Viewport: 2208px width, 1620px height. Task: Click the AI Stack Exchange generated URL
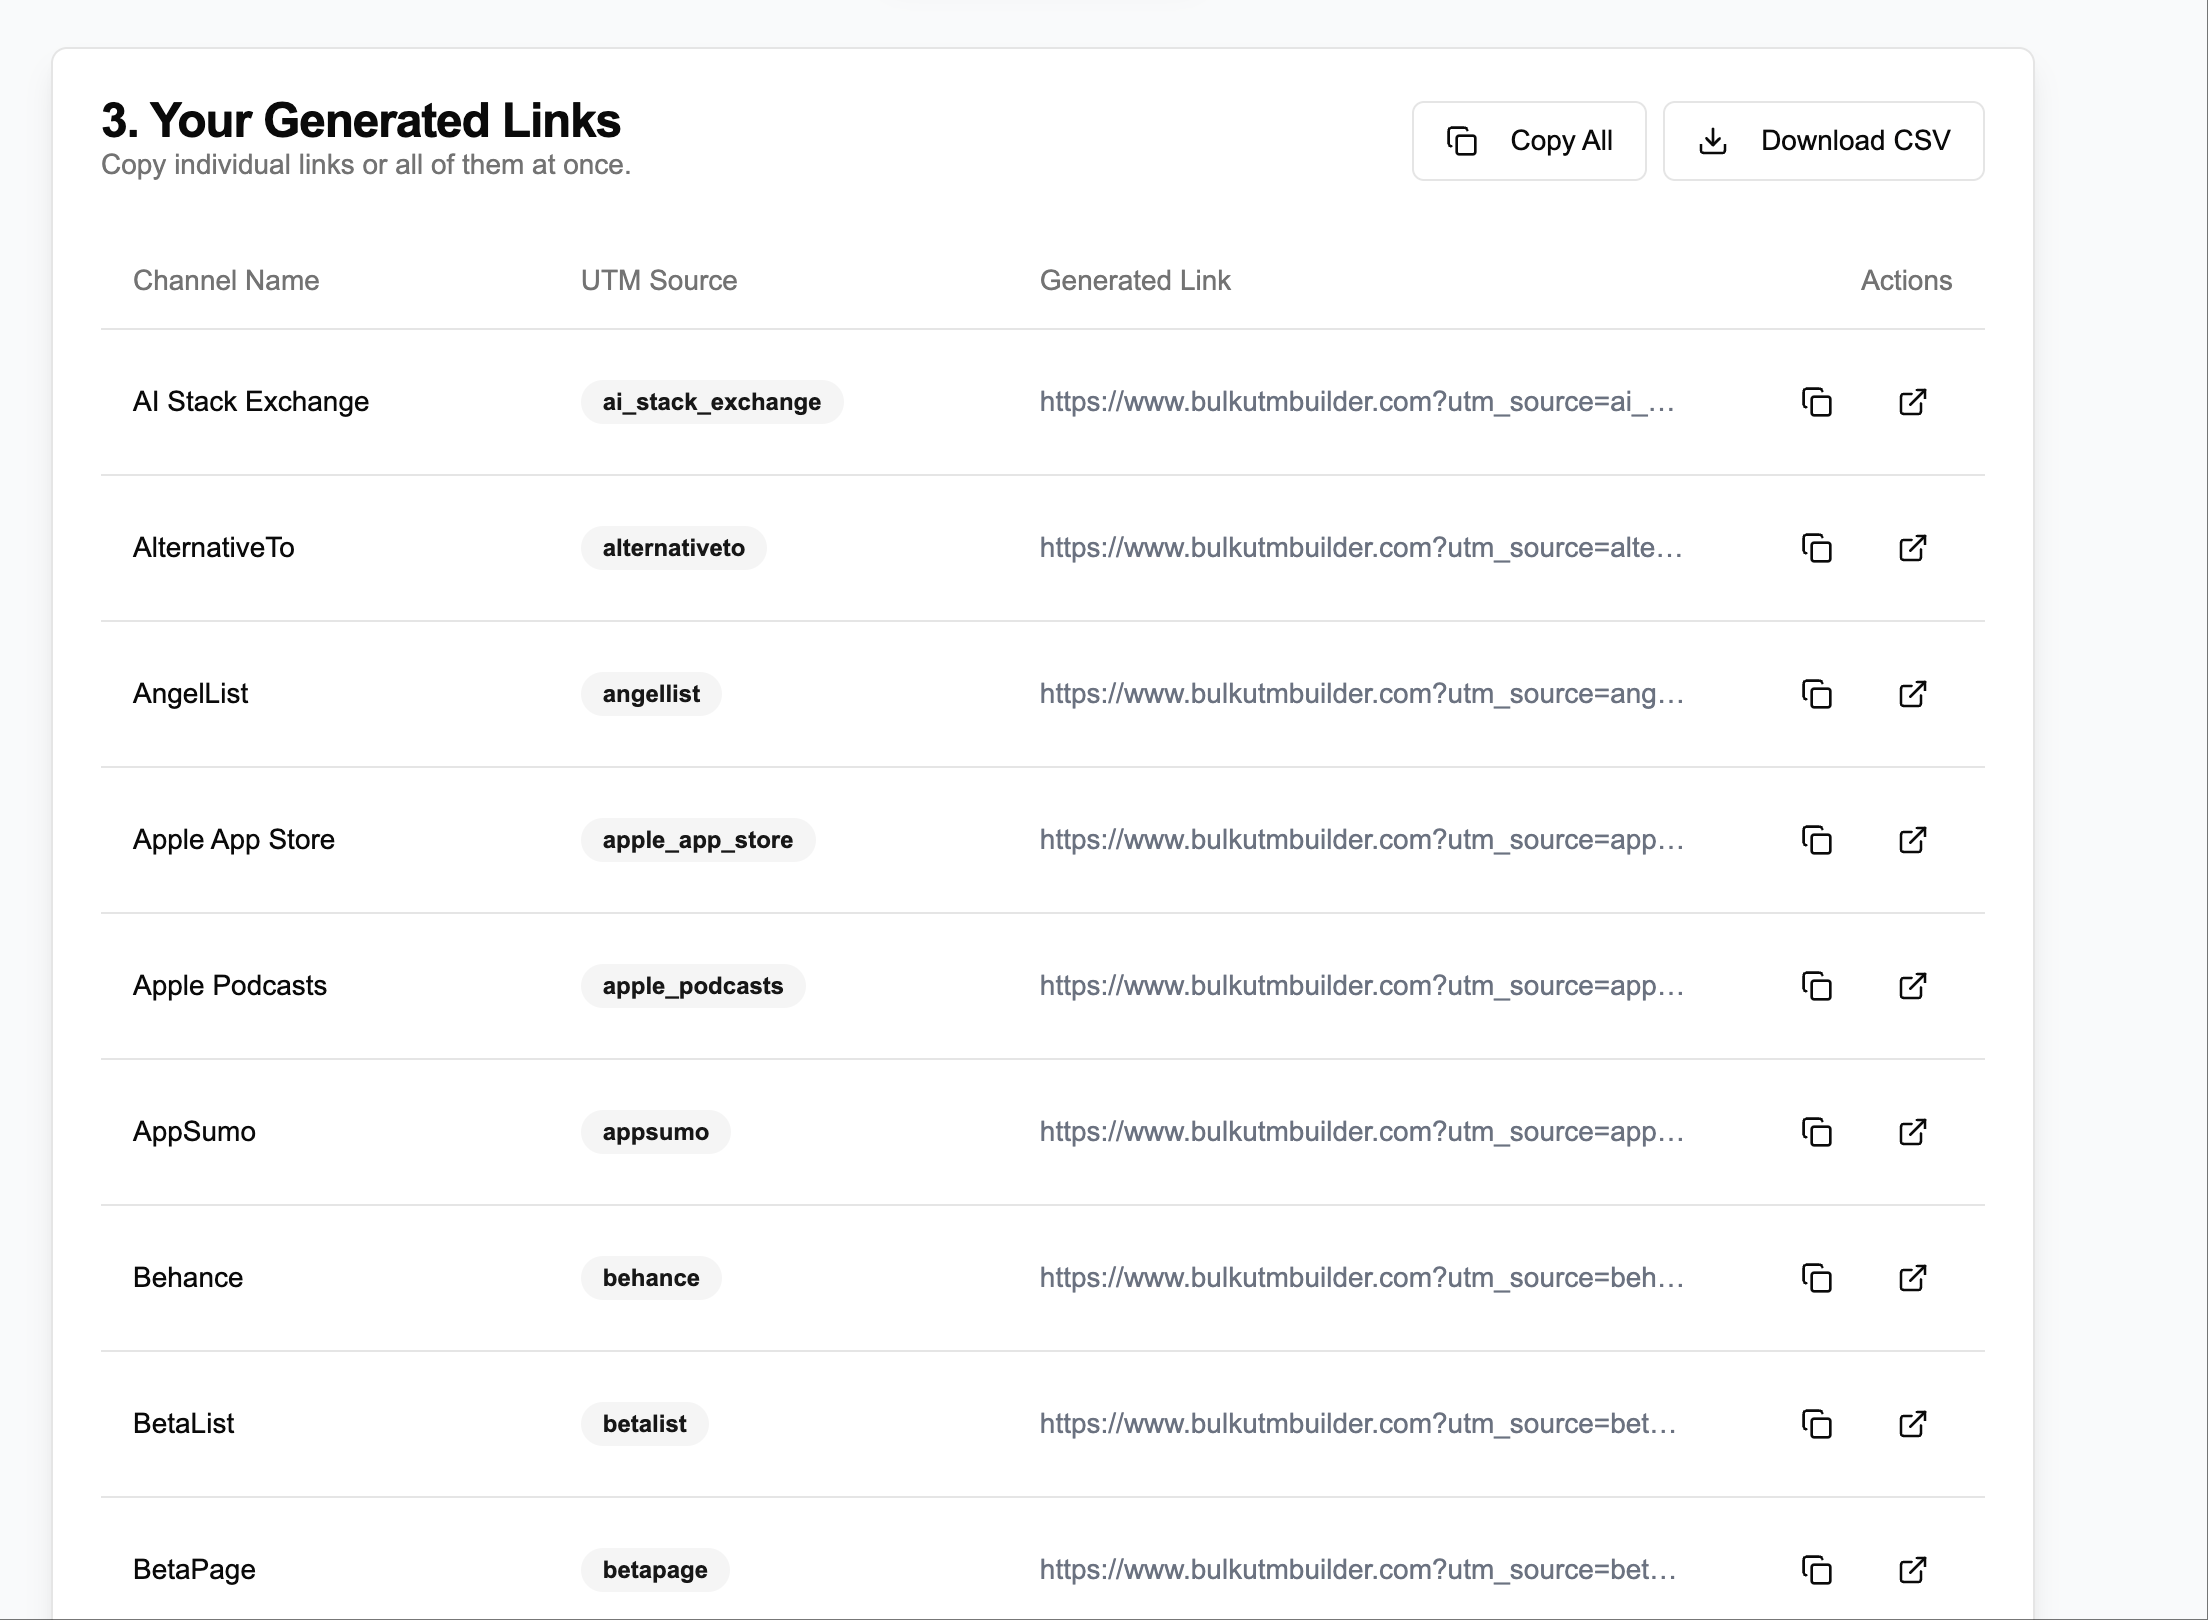1357,402
